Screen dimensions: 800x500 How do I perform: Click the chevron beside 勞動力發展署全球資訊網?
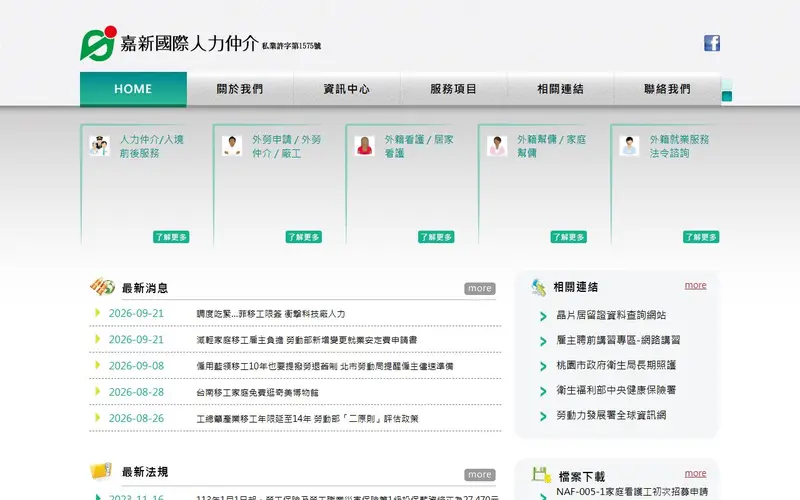coord(543,416)
